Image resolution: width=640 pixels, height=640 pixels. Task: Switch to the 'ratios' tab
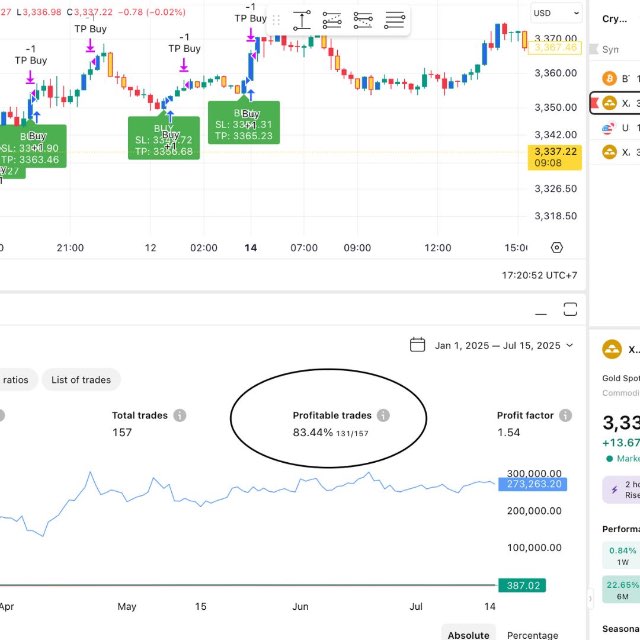pyautogui.click(x=16, y=380)
